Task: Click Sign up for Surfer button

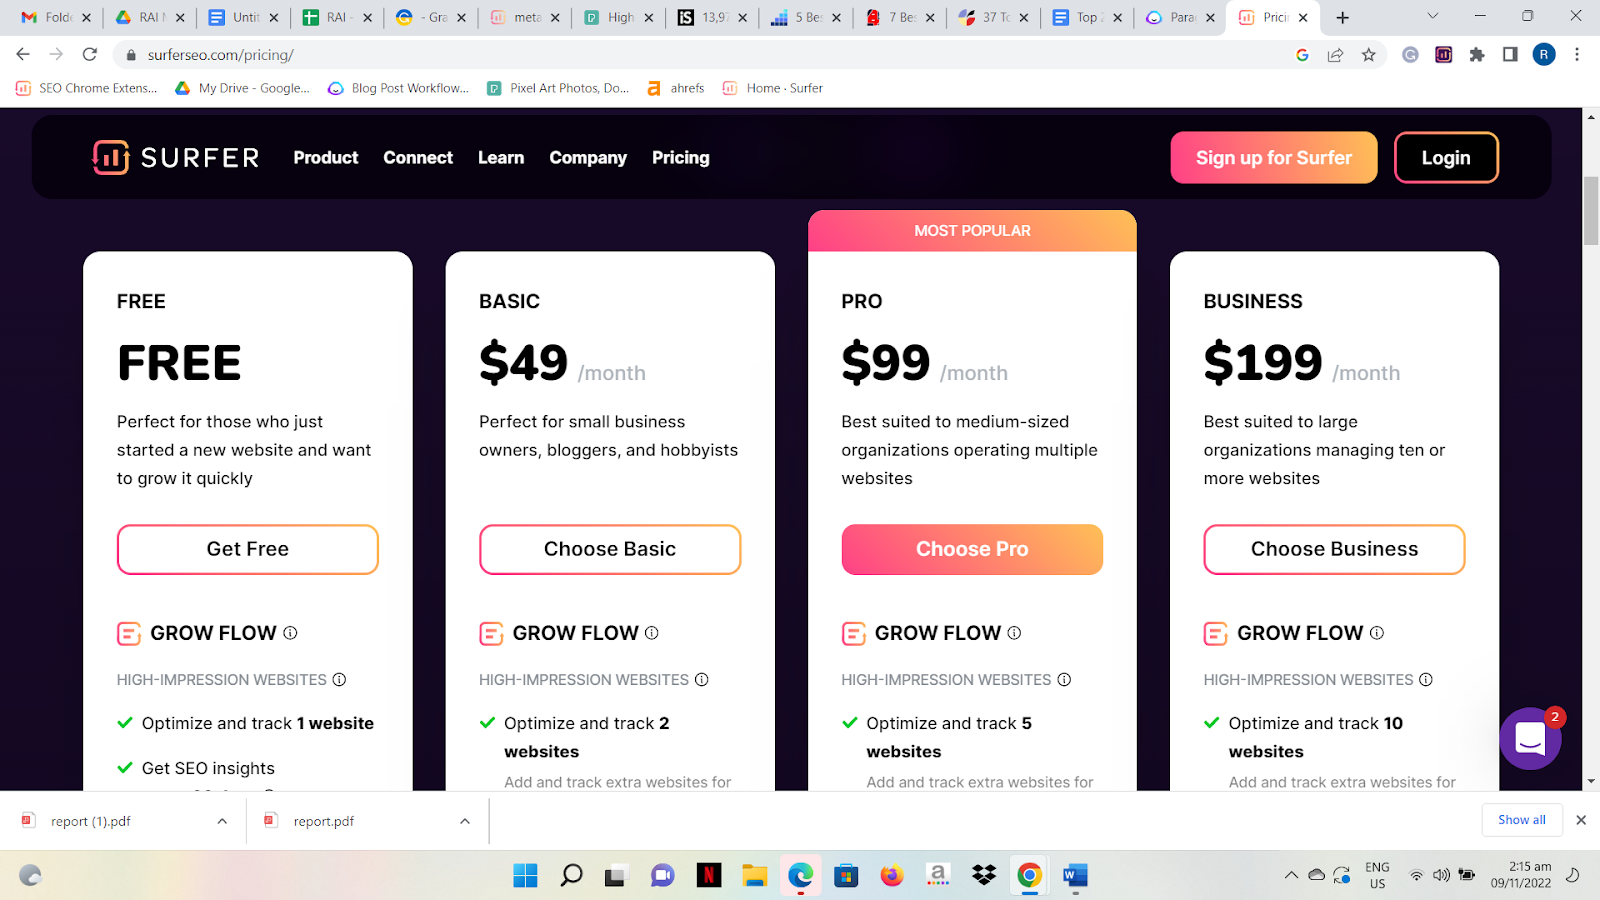Action: pos(1274,157)
